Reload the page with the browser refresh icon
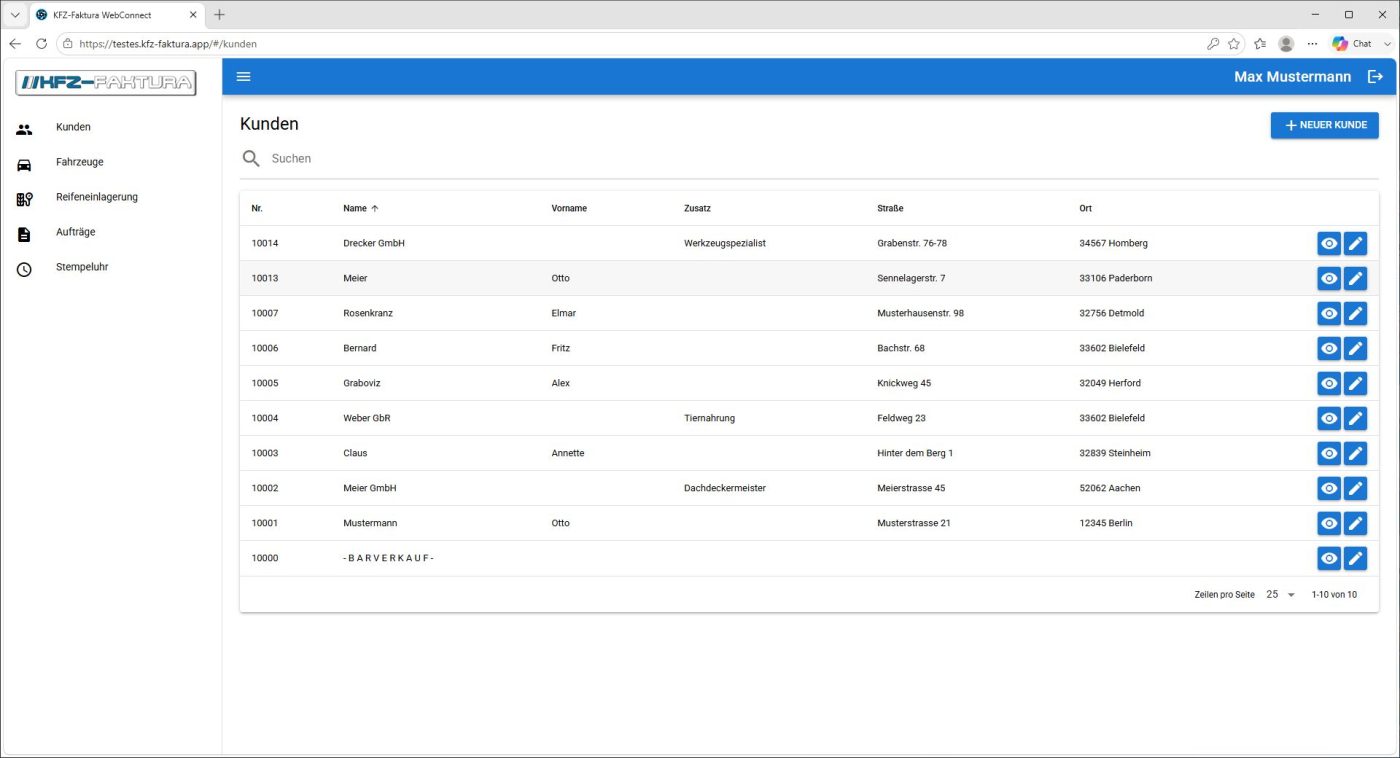The image size is (1400, 758). point(41,44)
